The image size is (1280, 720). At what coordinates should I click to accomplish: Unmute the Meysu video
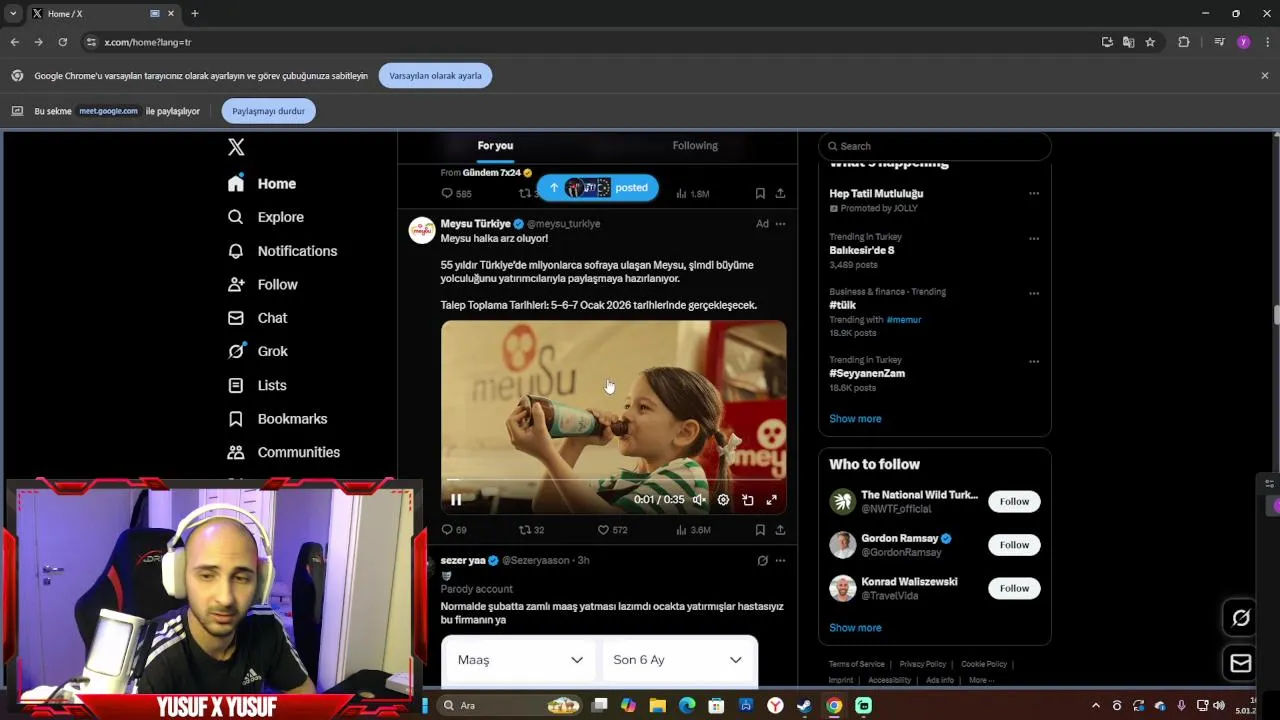699,500
